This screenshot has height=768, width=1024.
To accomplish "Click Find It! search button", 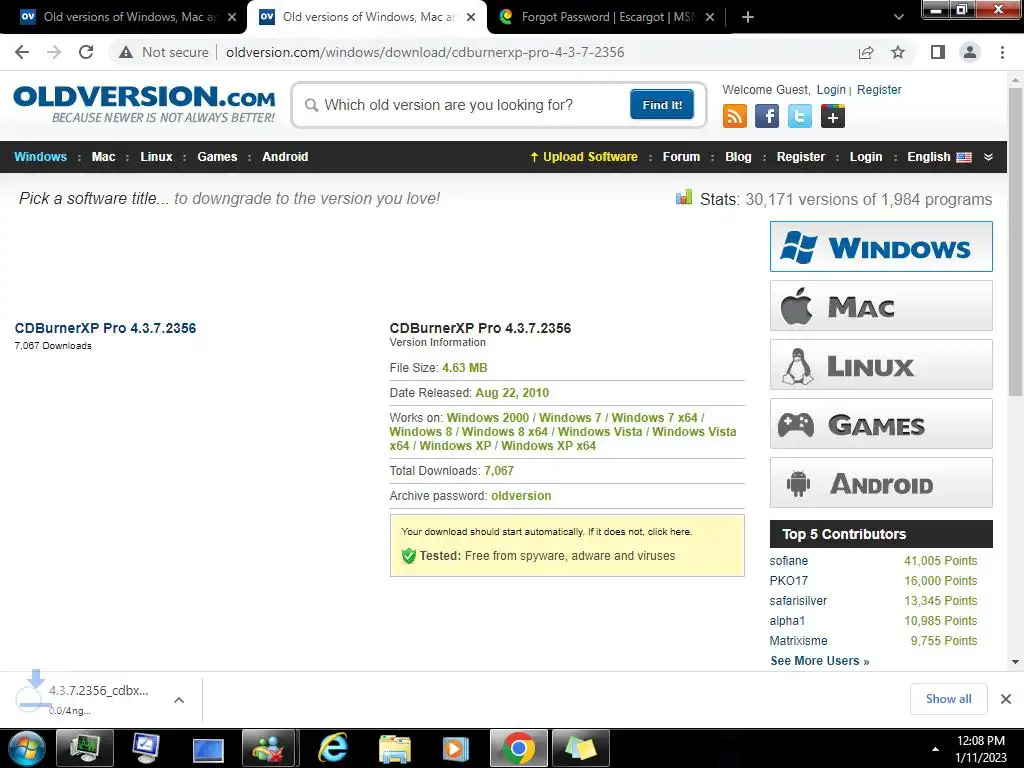I will (x=662, y=104).
